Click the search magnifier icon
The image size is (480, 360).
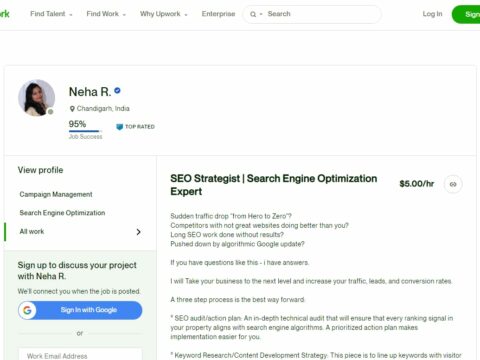tap(253, 14)
